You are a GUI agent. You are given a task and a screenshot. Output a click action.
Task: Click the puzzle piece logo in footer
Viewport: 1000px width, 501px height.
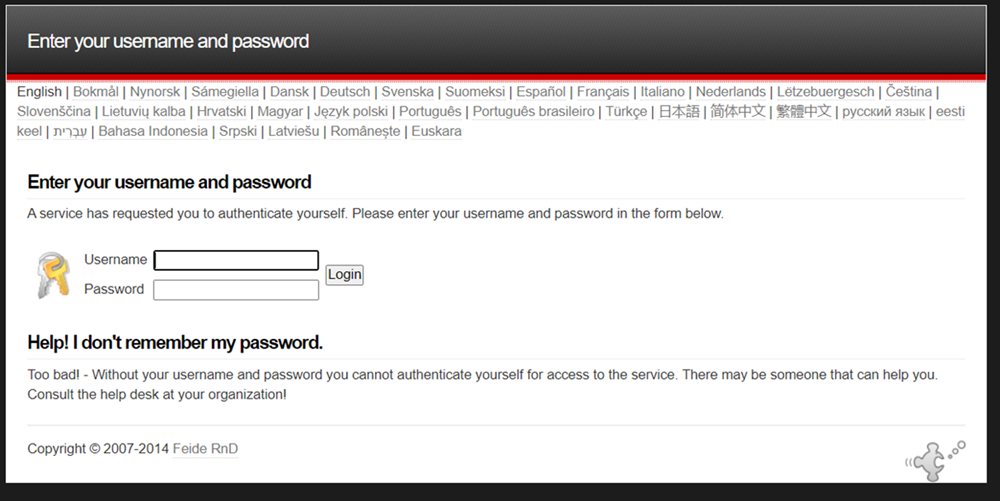[934, 459]
